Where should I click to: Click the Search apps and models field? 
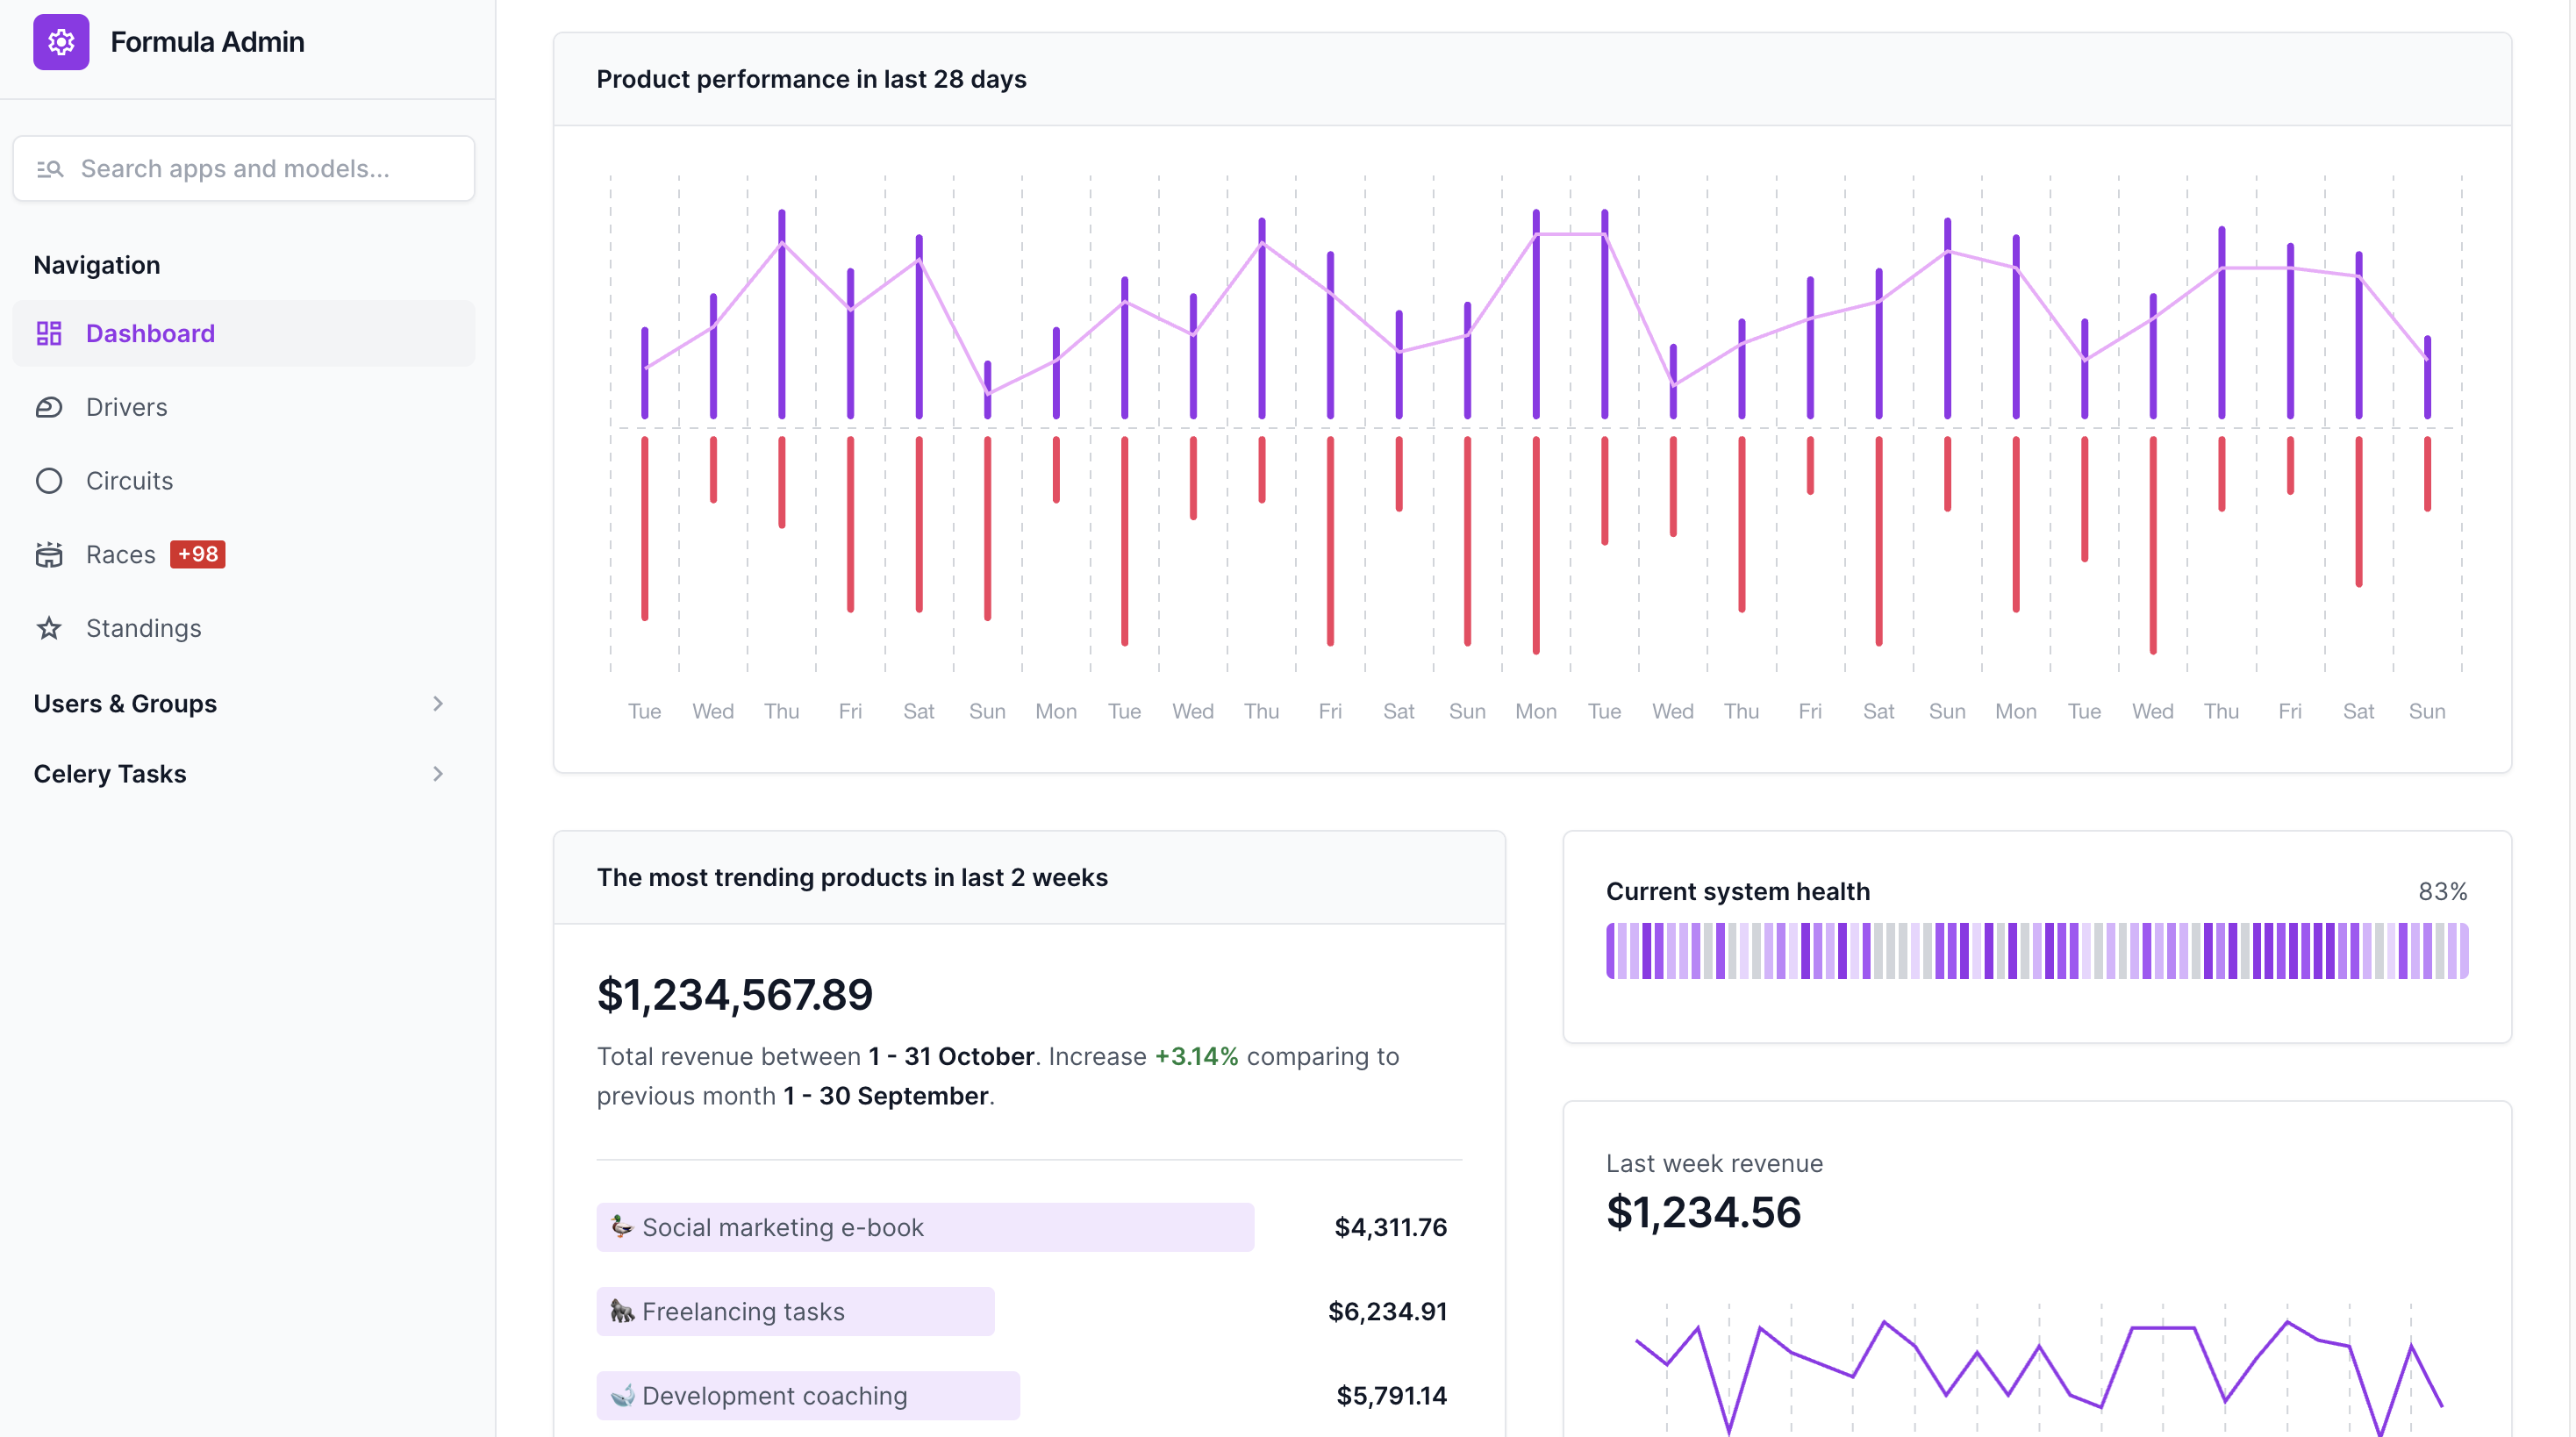[243, 169]
